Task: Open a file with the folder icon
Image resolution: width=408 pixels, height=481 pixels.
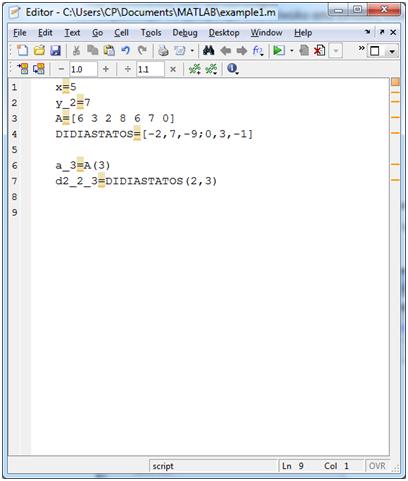Action: (39, 51)
